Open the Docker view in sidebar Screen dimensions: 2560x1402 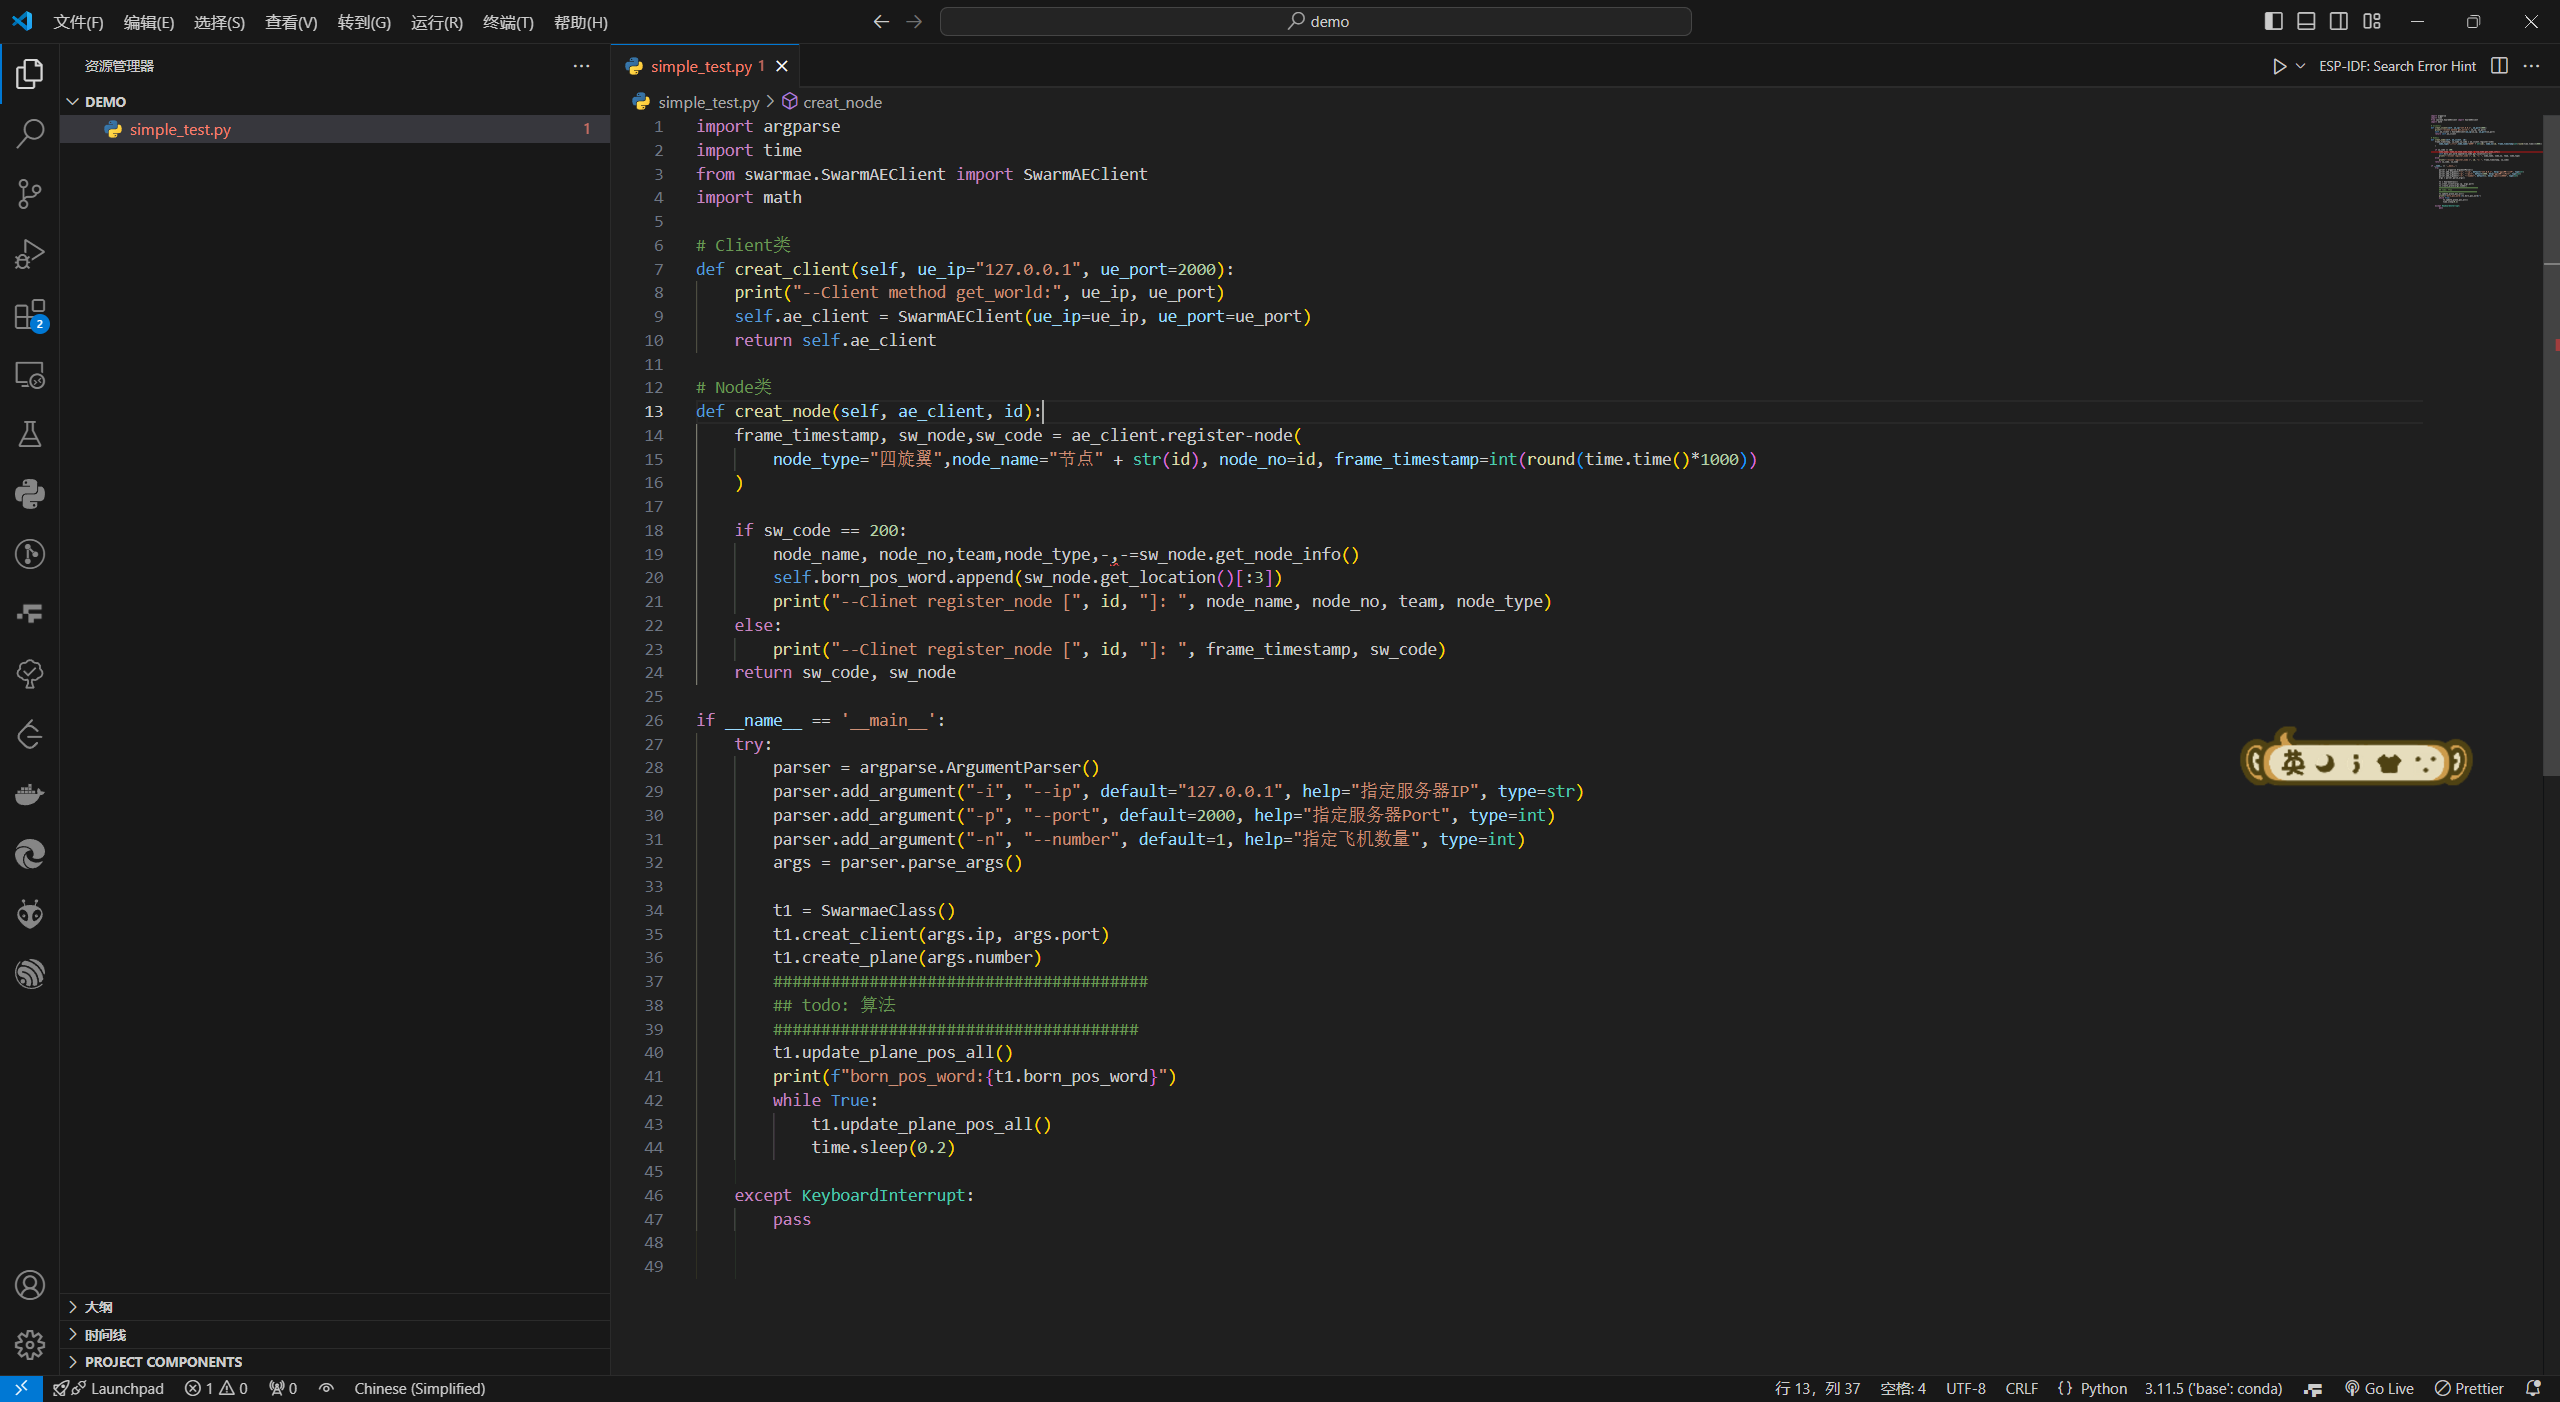(30, 794)
